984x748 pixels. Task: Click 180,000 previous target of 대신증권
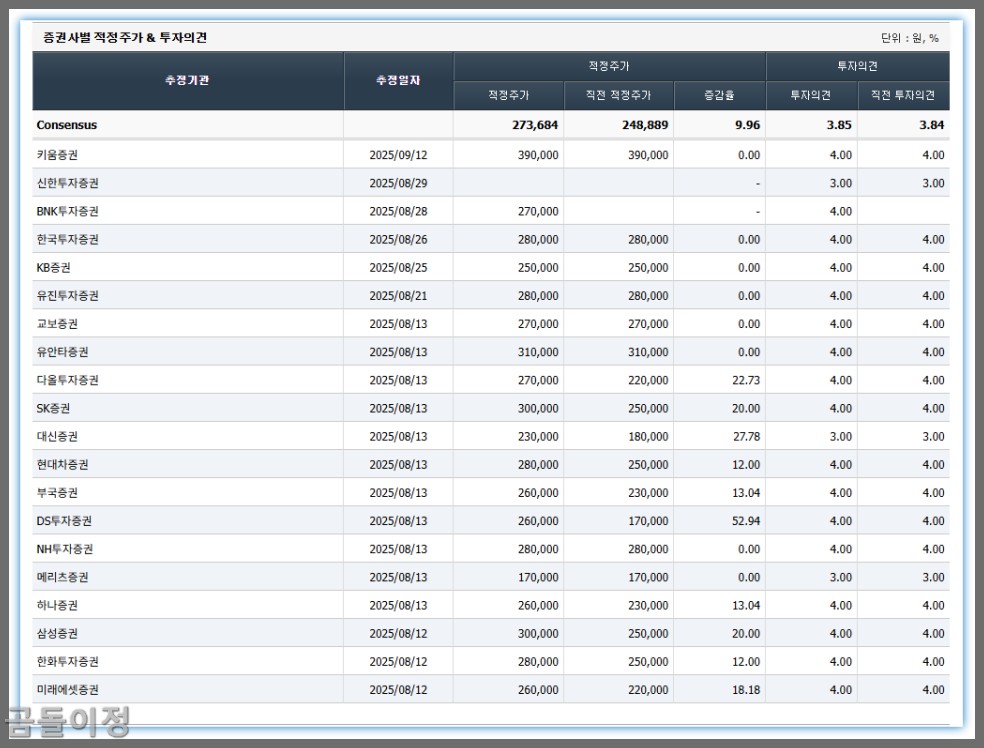648,437
